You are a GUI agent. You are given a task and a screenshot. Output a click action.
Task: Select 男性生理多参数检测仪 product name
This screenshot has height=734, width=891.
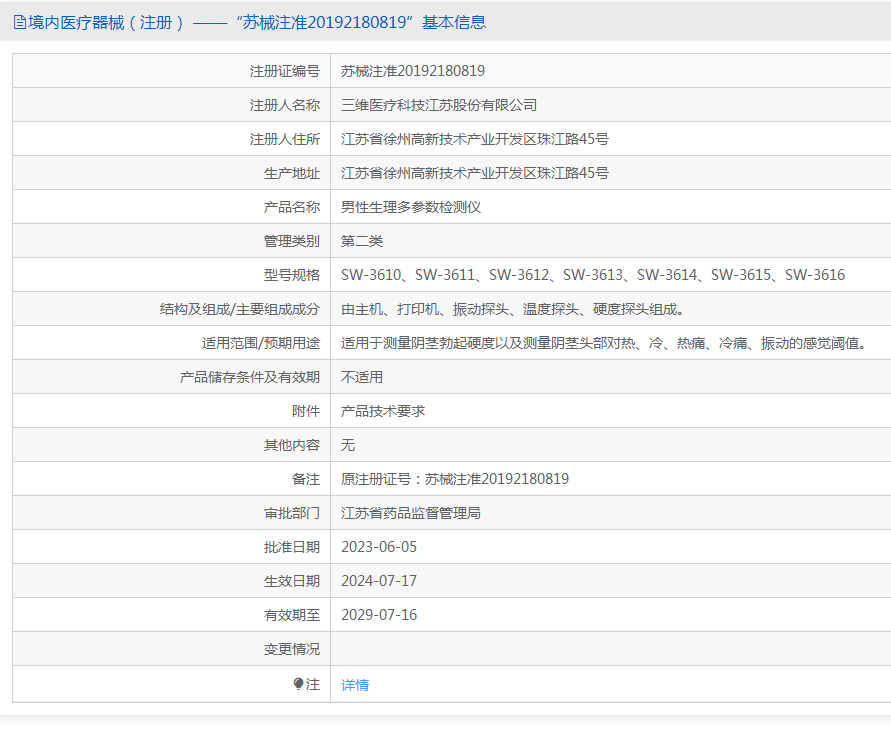click(x=411, y=207)
